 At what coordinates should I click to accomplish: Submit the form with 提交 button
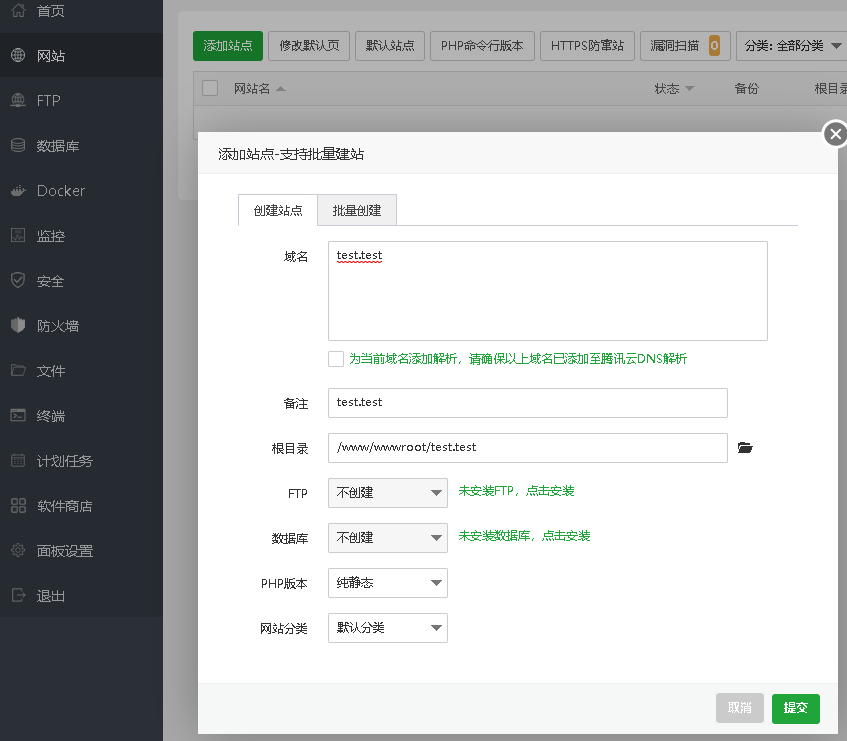point(796,708)
